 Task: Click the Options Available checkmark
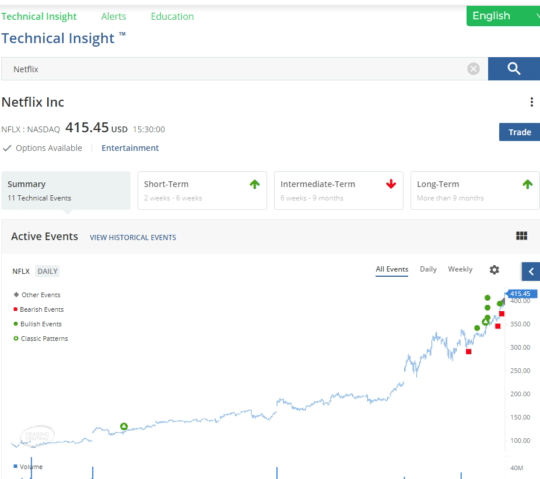[7, 148]
